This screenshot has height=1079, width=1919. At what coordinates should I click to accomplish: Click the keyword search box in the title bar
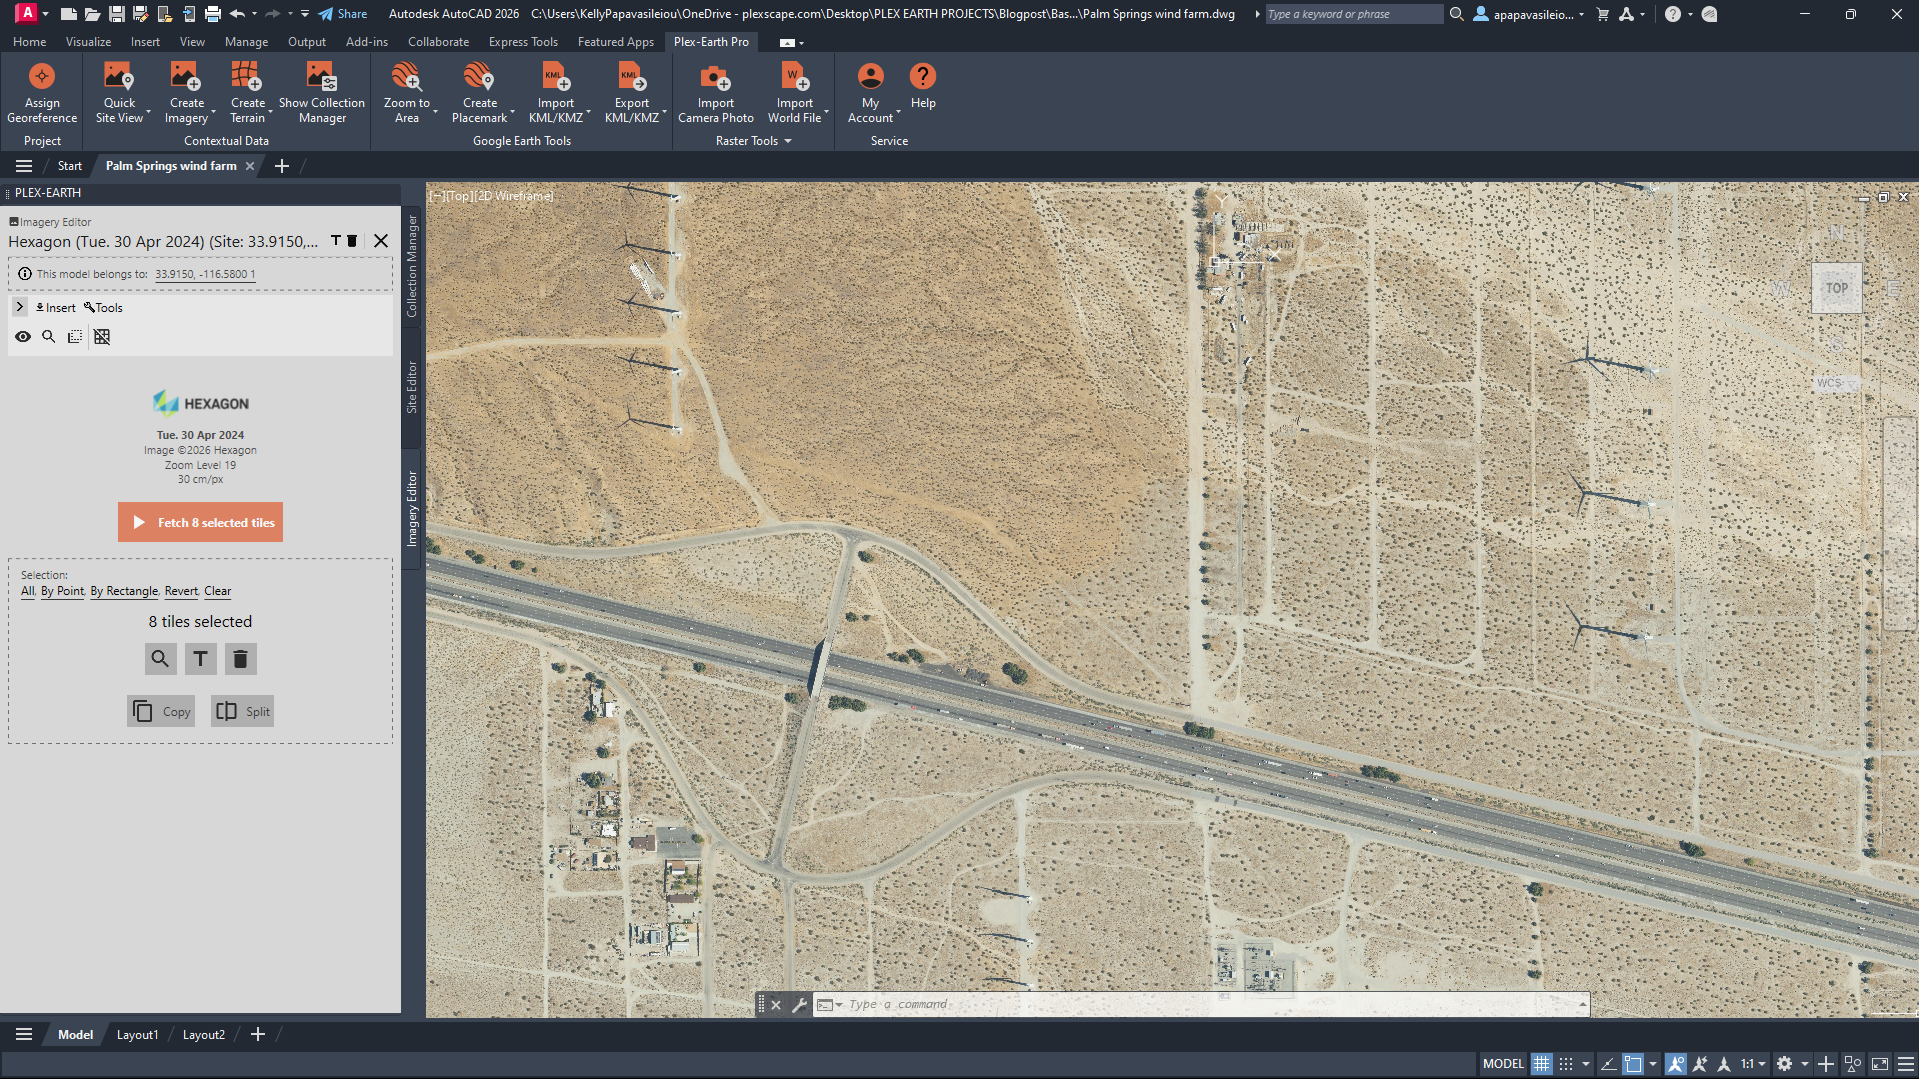1353,14
